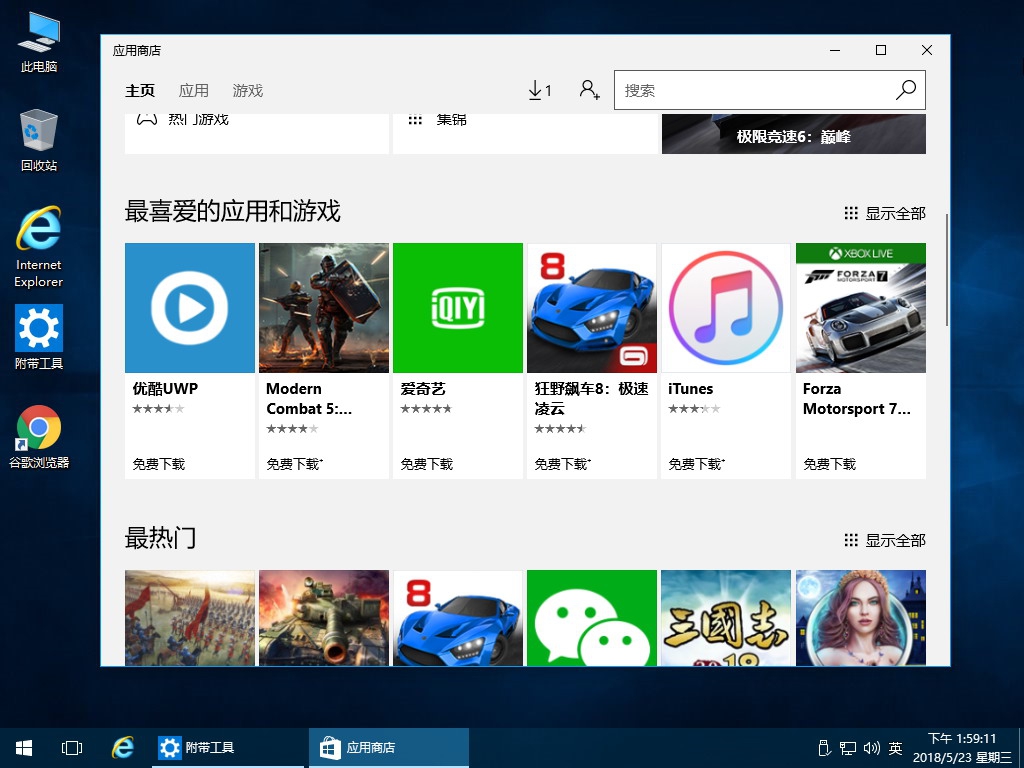Open the 三國志 game thumbnail
The width and height of the screenshot is (1024, 768).
[726, 618]
